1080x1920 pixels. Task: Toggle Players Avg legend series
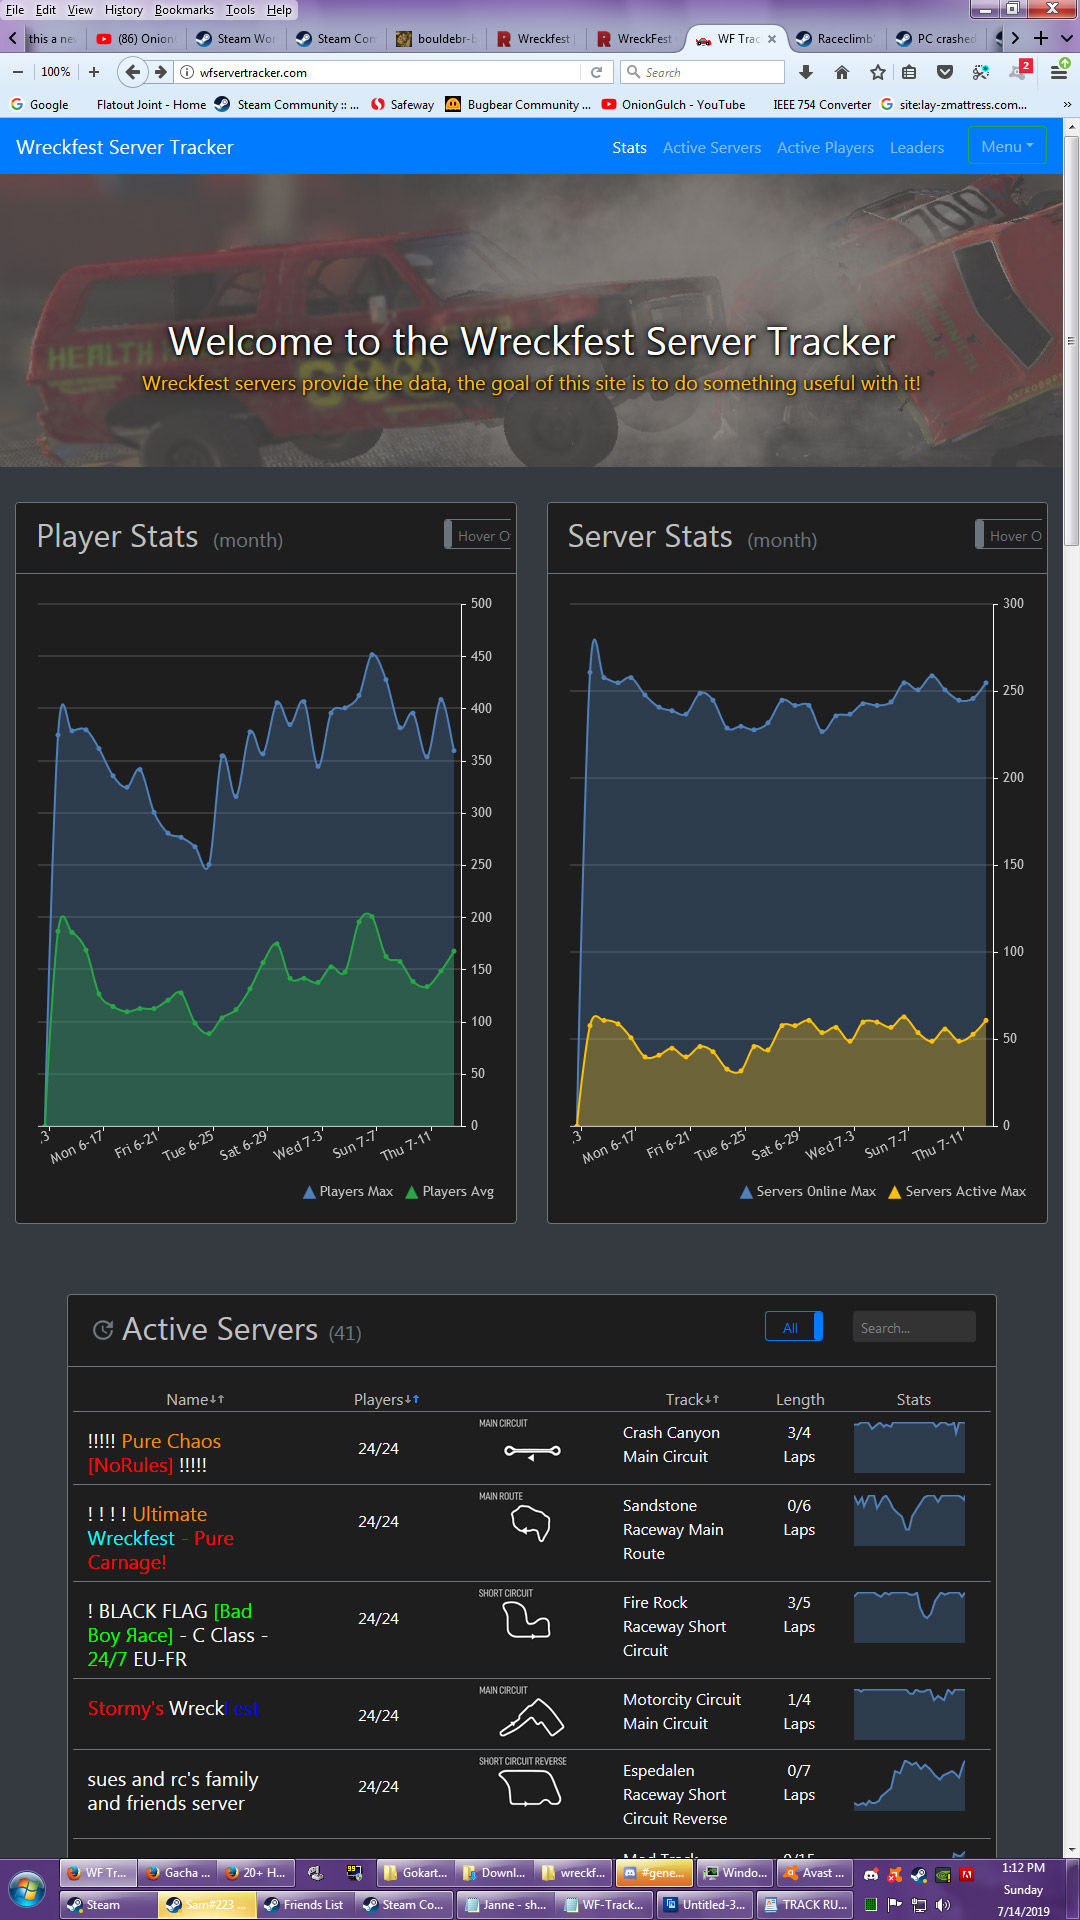(449, 1191)
